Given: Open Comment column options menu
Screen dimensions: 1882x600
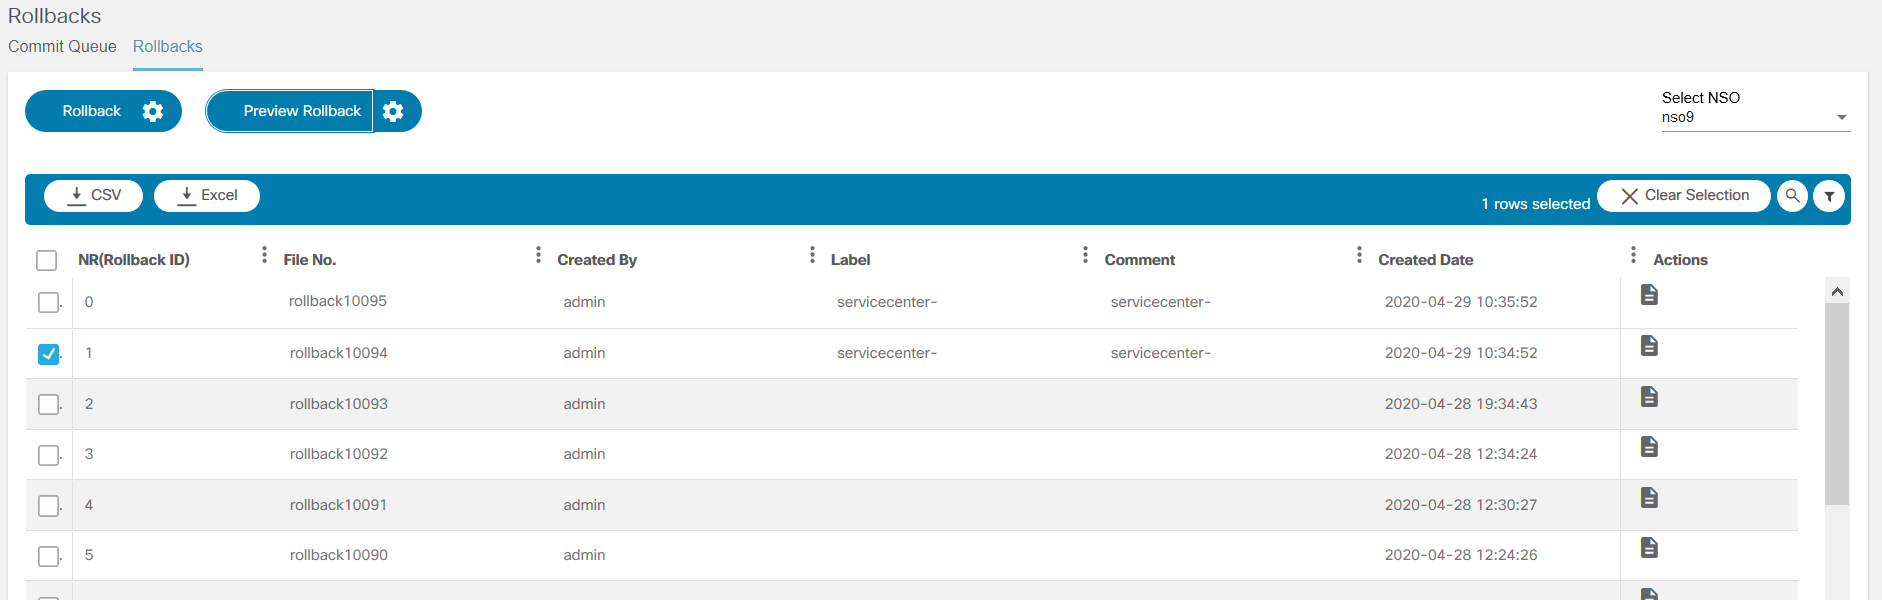Looking at the screenshot, I should (1359, 255).
